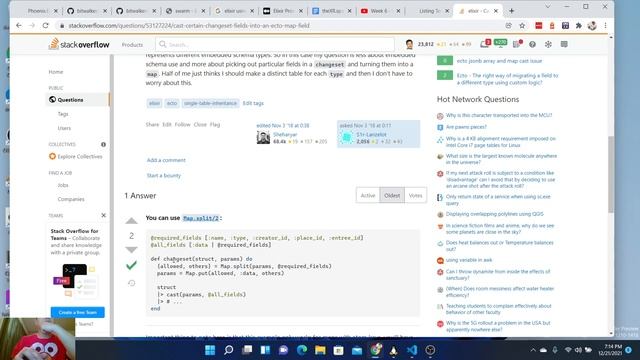Open Windows taskbar search

point(229,350)
